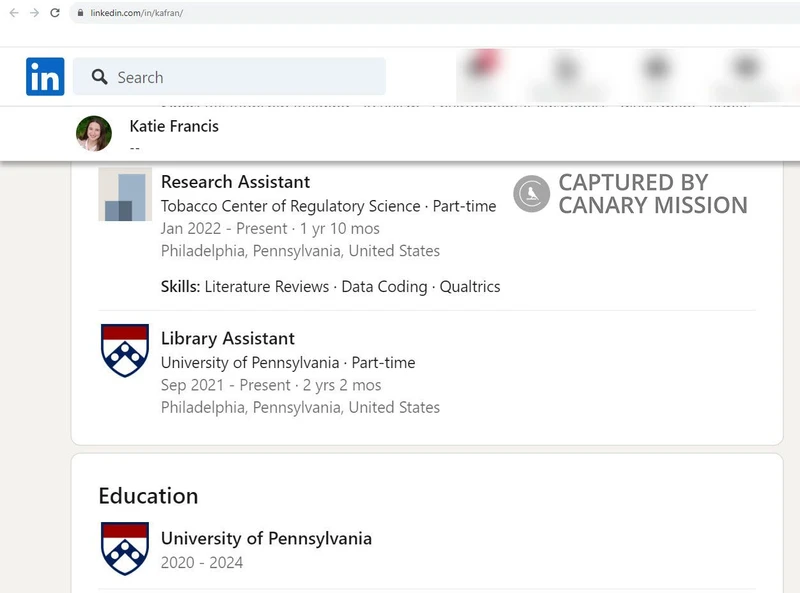This screenshot has width=800, height=593.
Task: Open University of Pennsylvania education entry
Action: pos(266,538)
